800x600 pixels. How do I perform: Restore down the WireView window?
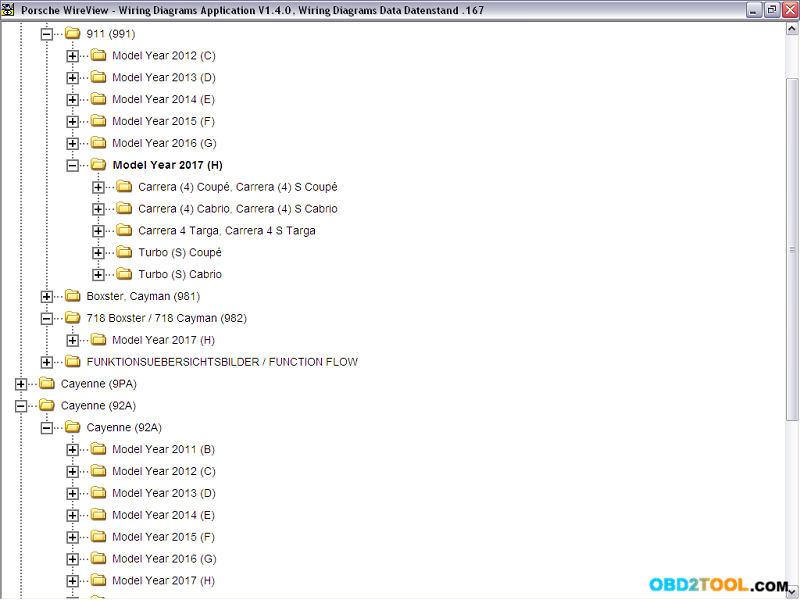click(x=771, y=10)
